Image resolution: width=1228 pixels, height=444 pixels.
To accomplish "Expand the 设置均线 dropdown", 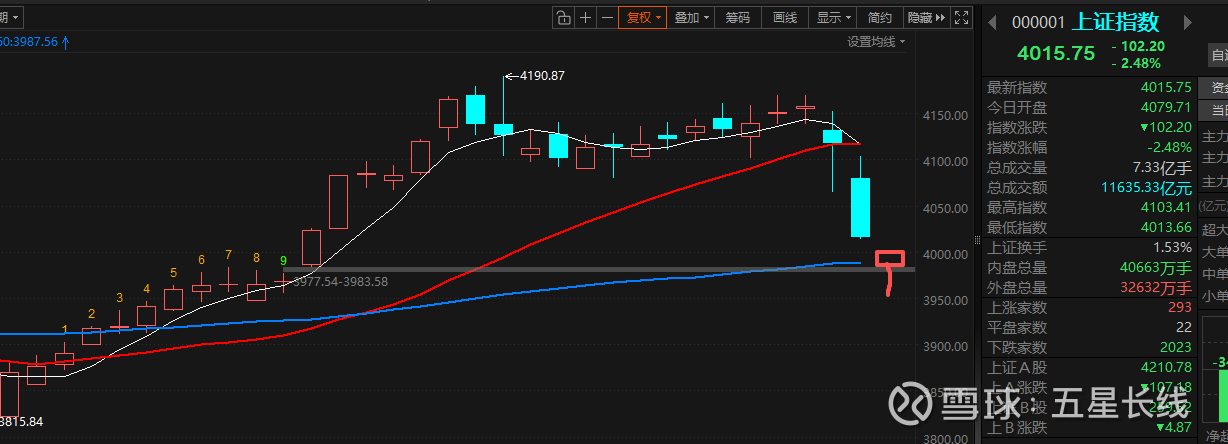I will tap(875, 41).
